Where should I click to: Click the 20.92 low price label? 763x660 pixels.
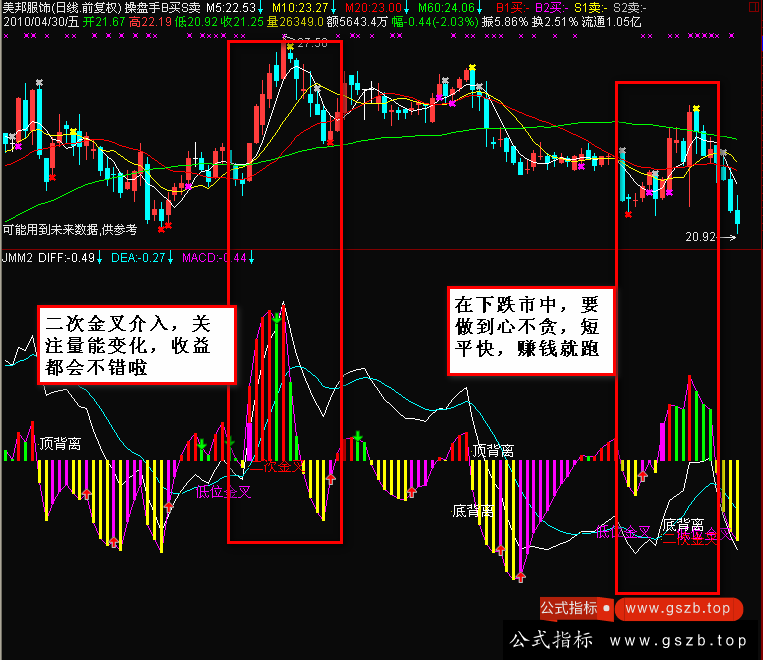[x=704, y=238]
